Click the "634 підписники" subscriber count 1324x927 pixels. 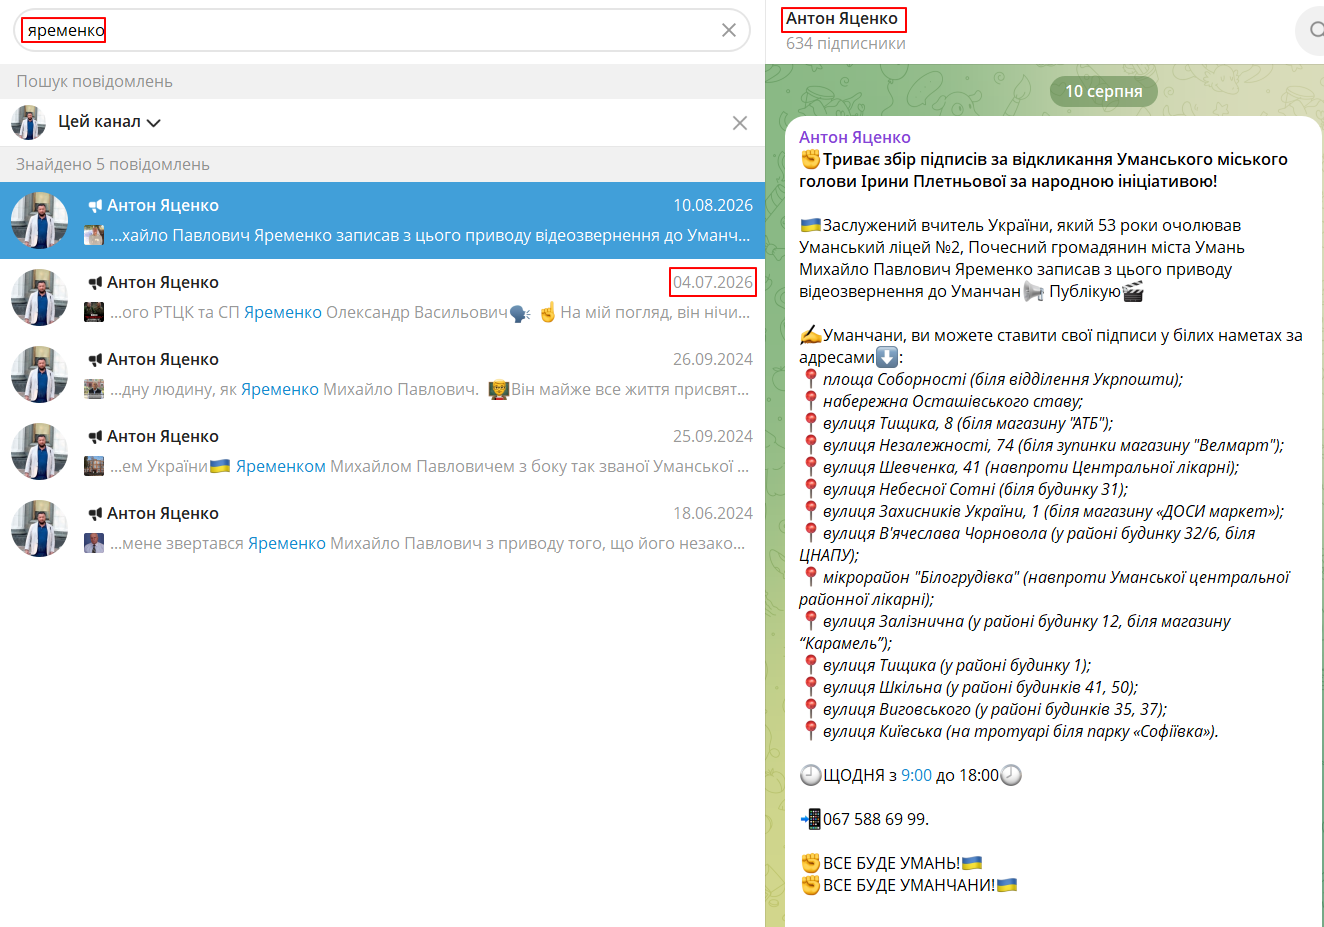click(x=846, y=44)
